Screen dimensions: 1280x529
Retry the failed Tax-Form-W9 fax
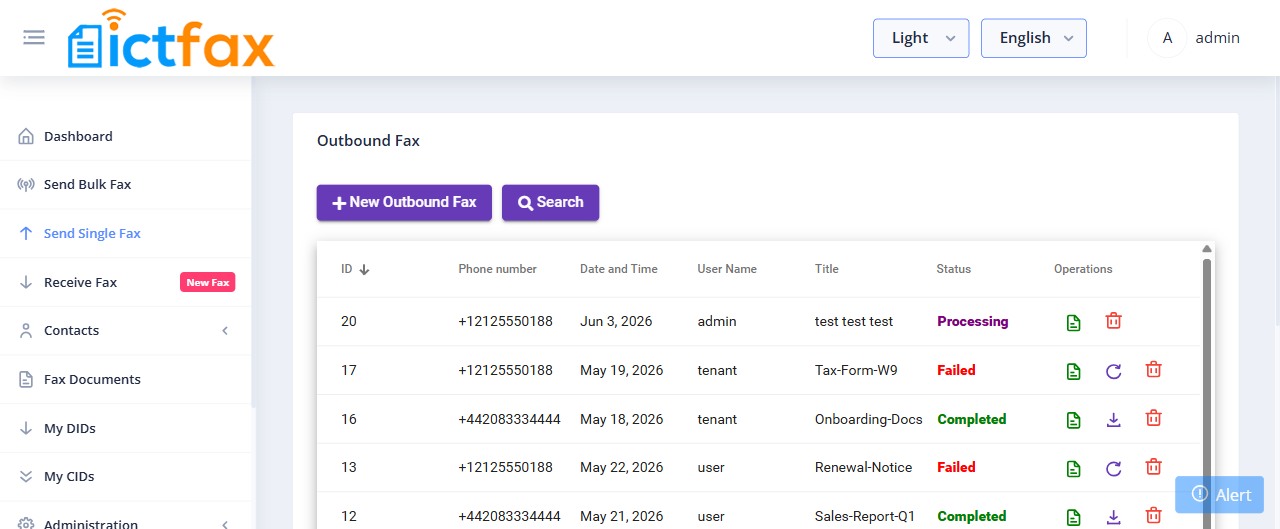[1114, 371]
